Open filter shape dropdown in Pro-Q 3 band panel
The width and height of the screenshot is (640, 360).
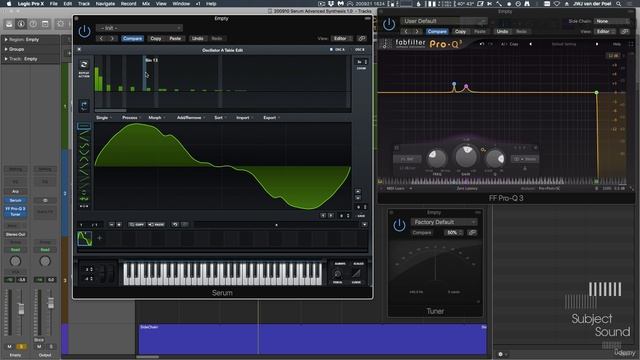(407, 159)
